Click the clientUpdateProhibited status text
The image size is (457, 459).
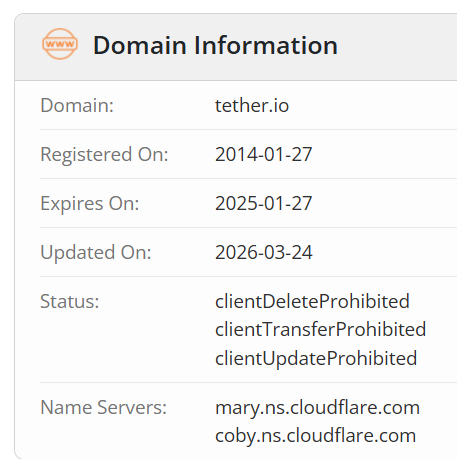(316, 359)
